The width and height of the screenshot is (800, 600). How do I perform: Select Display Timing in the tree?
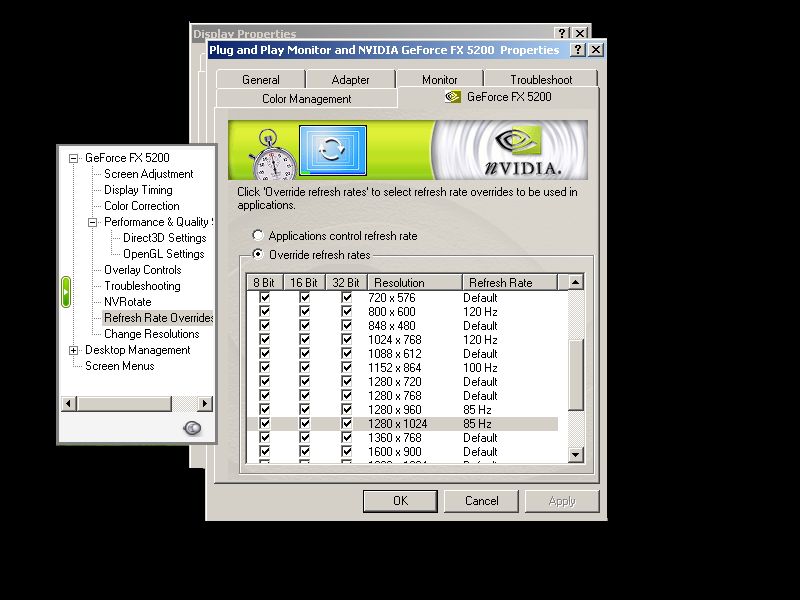coord(138,190)
